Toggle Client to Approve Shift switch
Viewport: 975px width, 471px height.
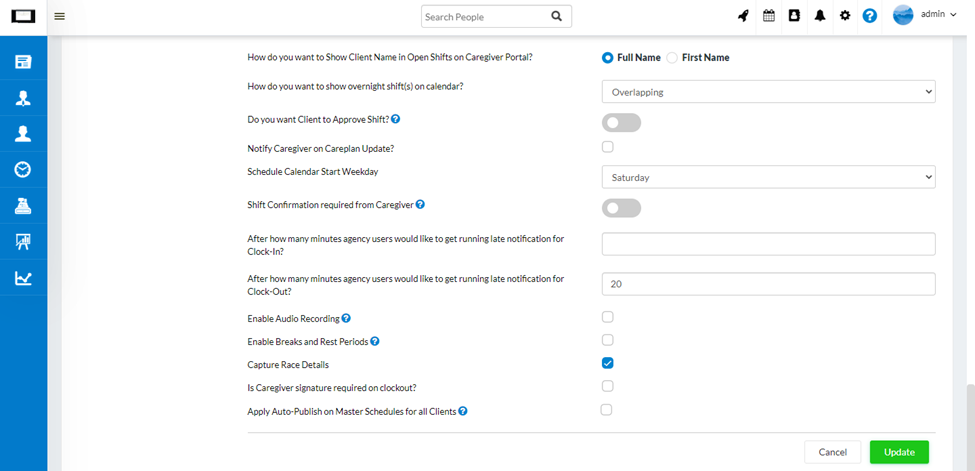(621, 123)
